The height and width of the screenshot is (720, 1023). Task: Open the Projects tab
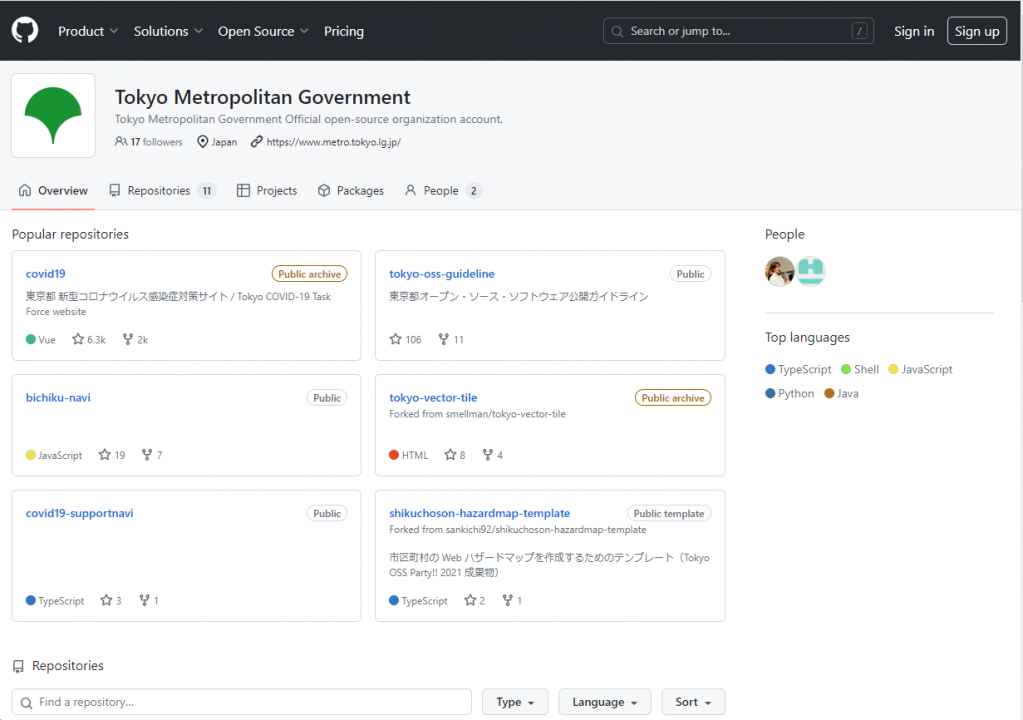click(267, 190)
